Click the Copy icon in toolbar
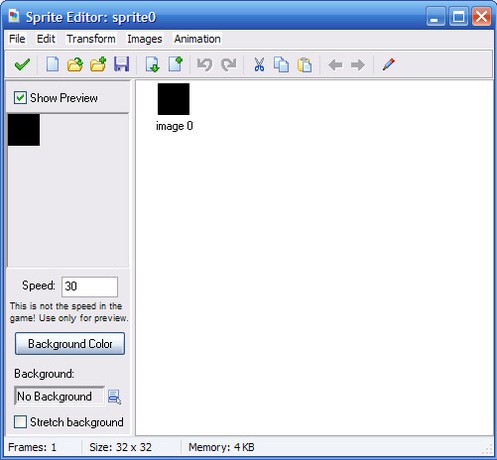Image resolution: width=497 pixels, height=460 pixels. [281, 64]
